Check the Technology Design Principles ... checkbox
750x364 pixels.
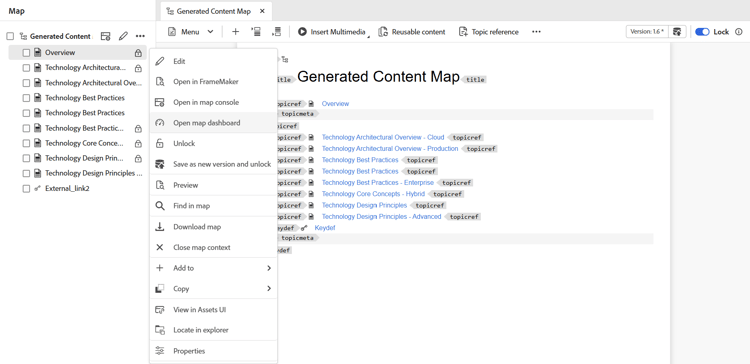tap(26, 173)
